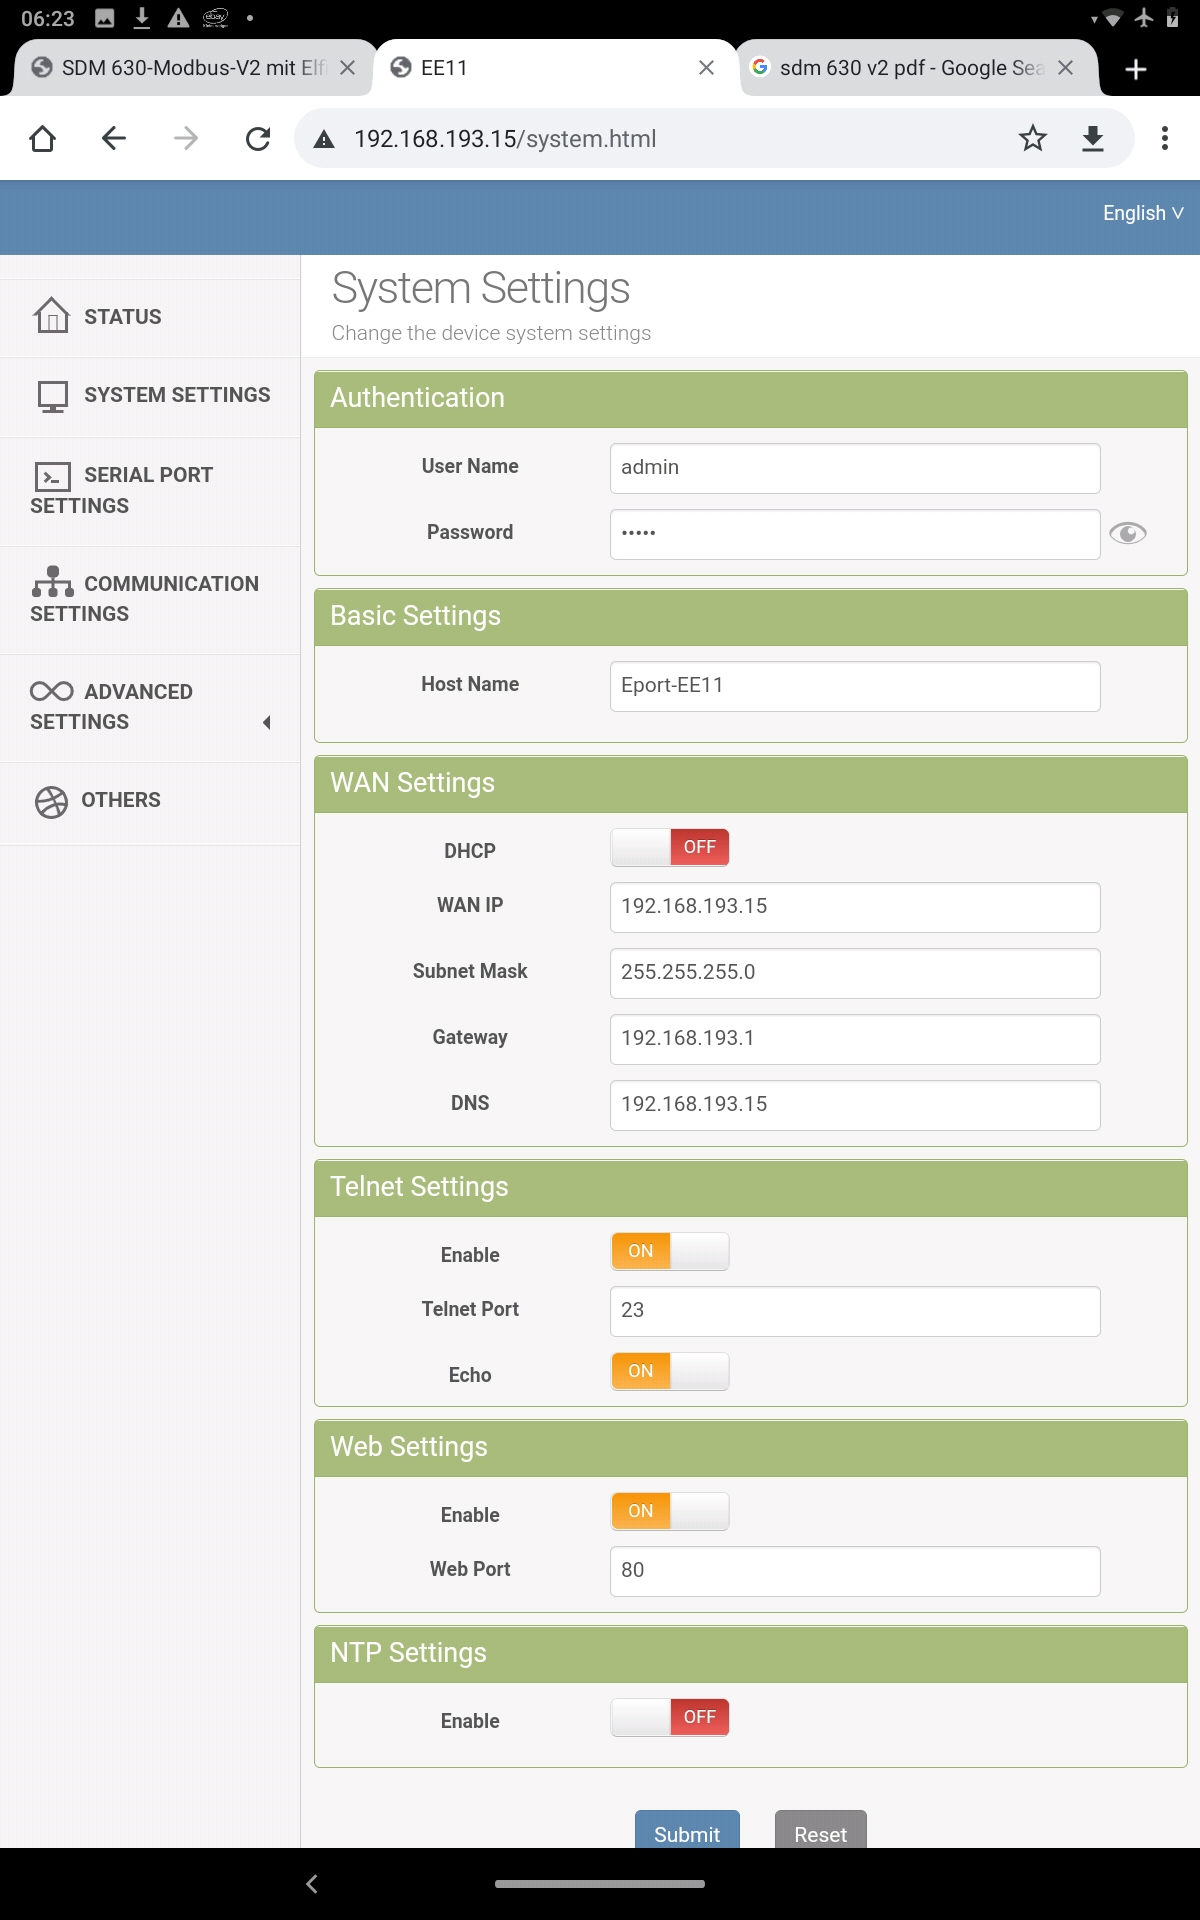
Task: Click the Serial Port terminal icon
Action: pos(52,476)
